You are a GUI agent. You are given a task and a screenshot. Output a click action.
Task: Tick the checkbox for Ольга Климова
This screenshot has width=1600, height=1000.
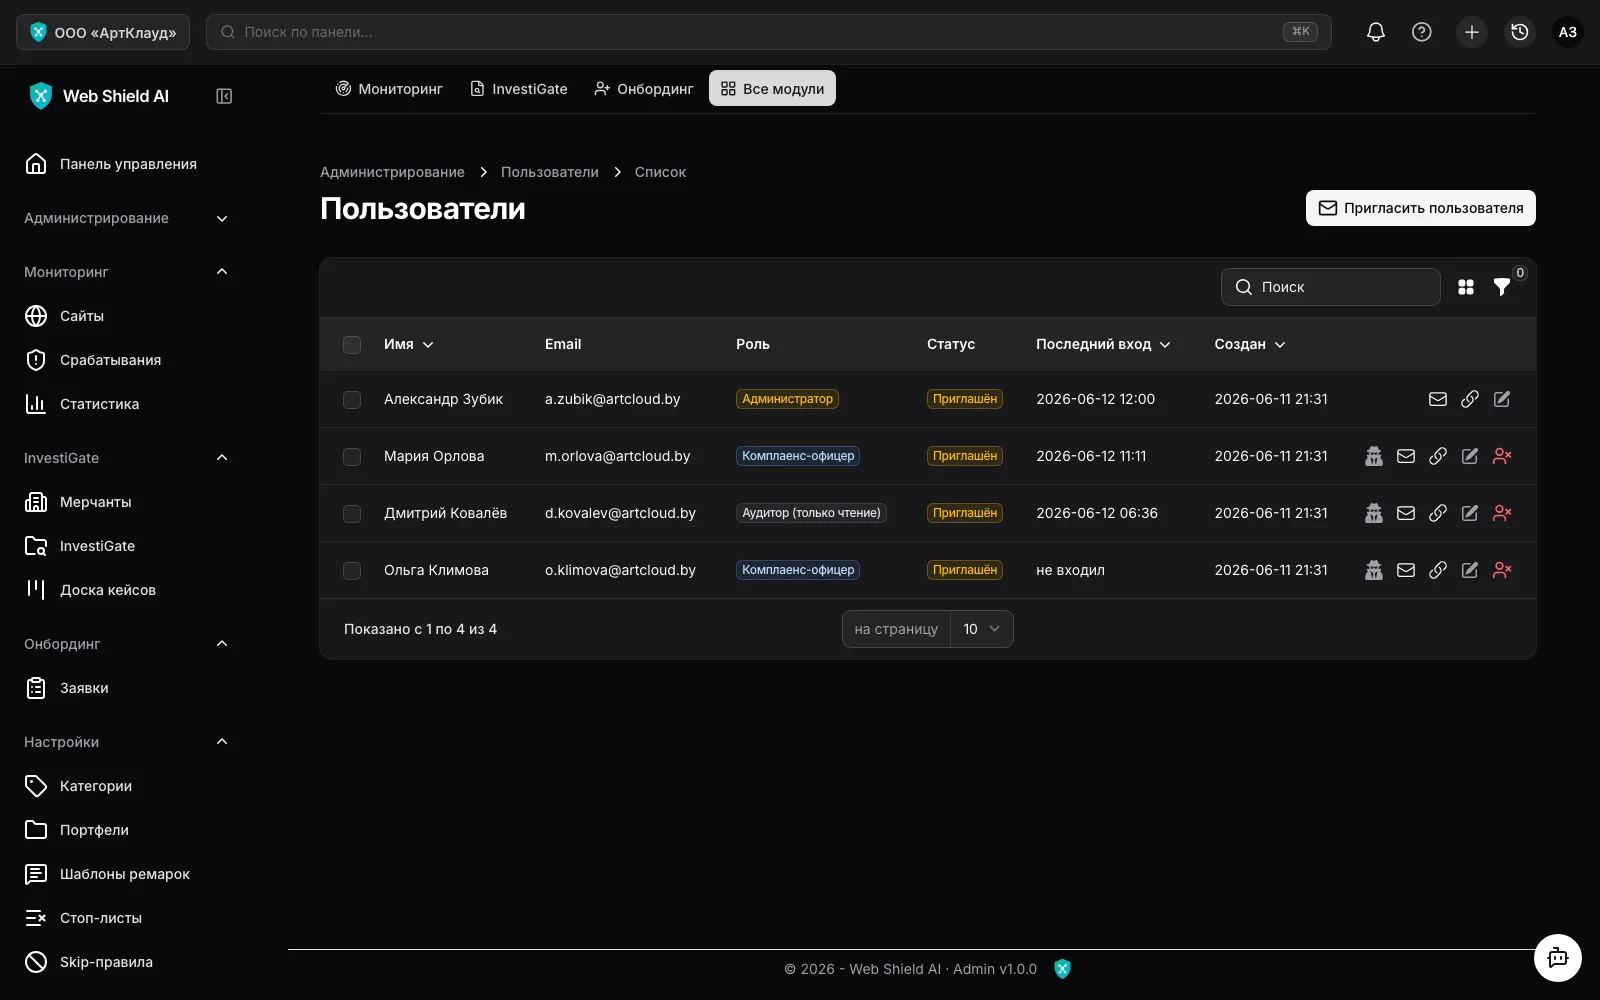tap(352, 571)
